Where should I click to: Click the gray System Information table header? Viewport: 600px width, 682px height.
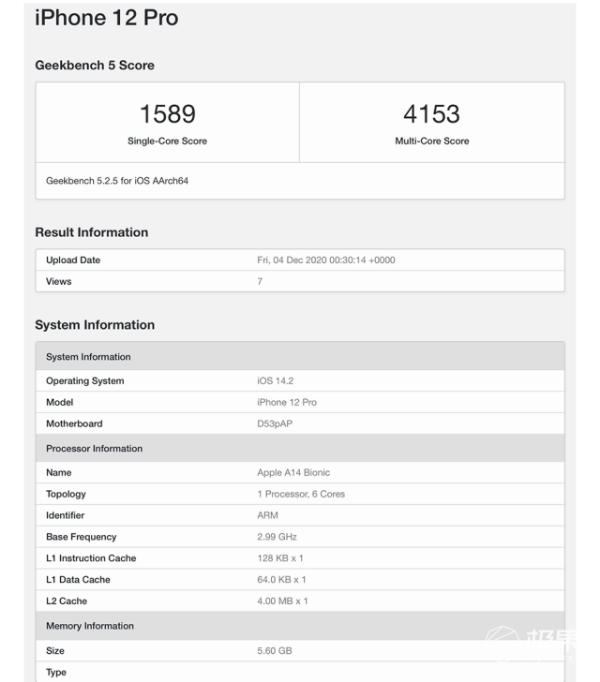coord(300,356)
